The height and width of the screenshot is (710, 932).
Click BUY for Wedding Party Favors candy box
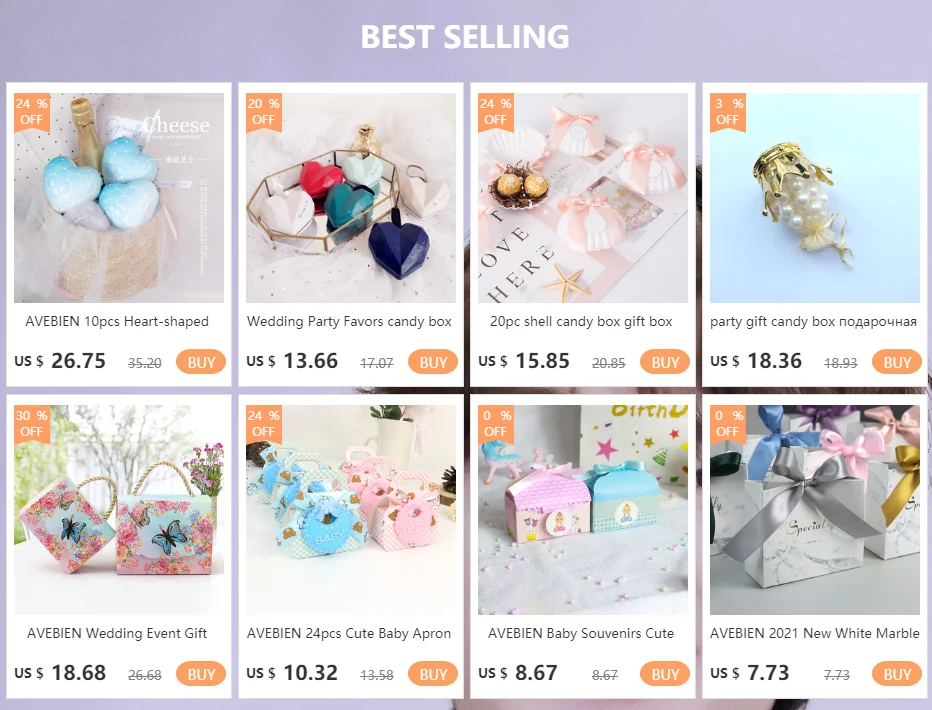(433, 362)
